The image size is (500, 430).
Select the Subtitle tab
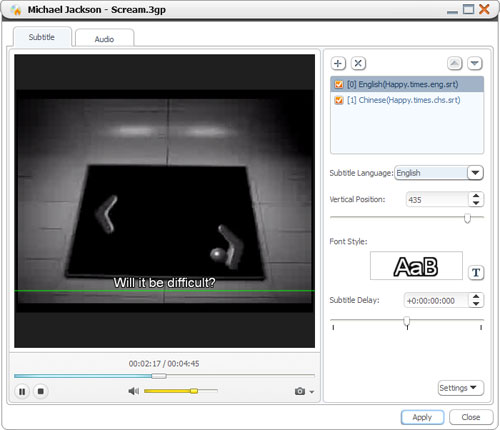pos(42,37)
